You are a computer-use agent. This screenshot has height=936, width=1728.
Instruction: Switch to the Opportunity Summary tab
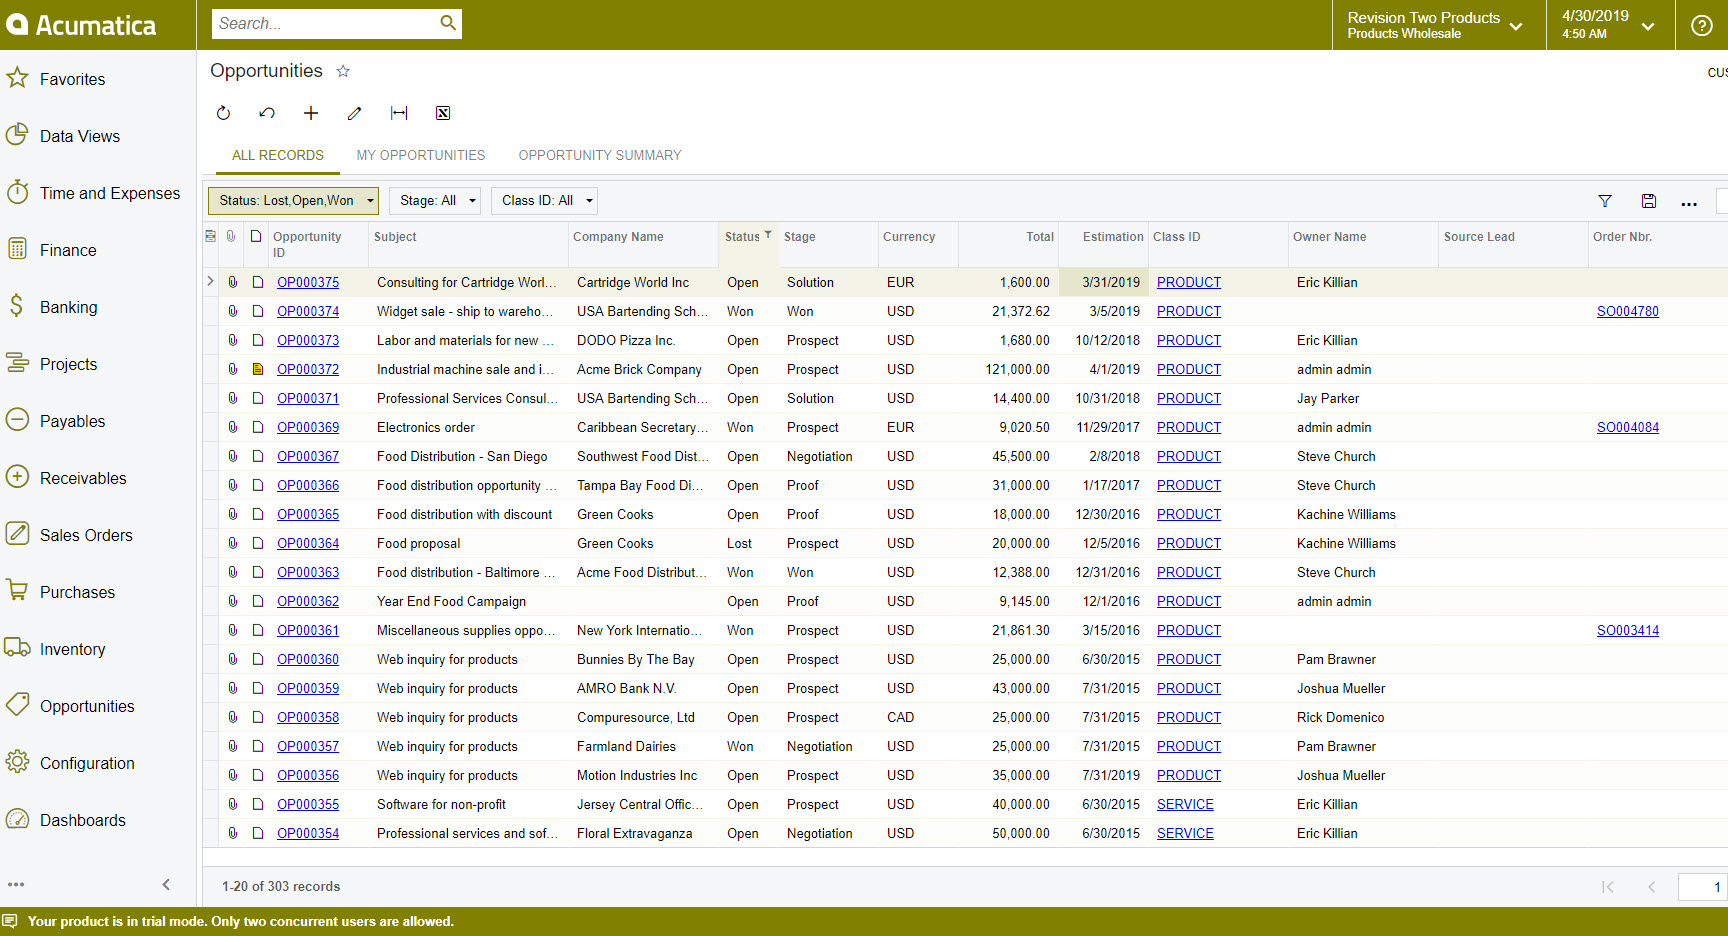pos(599,155)
